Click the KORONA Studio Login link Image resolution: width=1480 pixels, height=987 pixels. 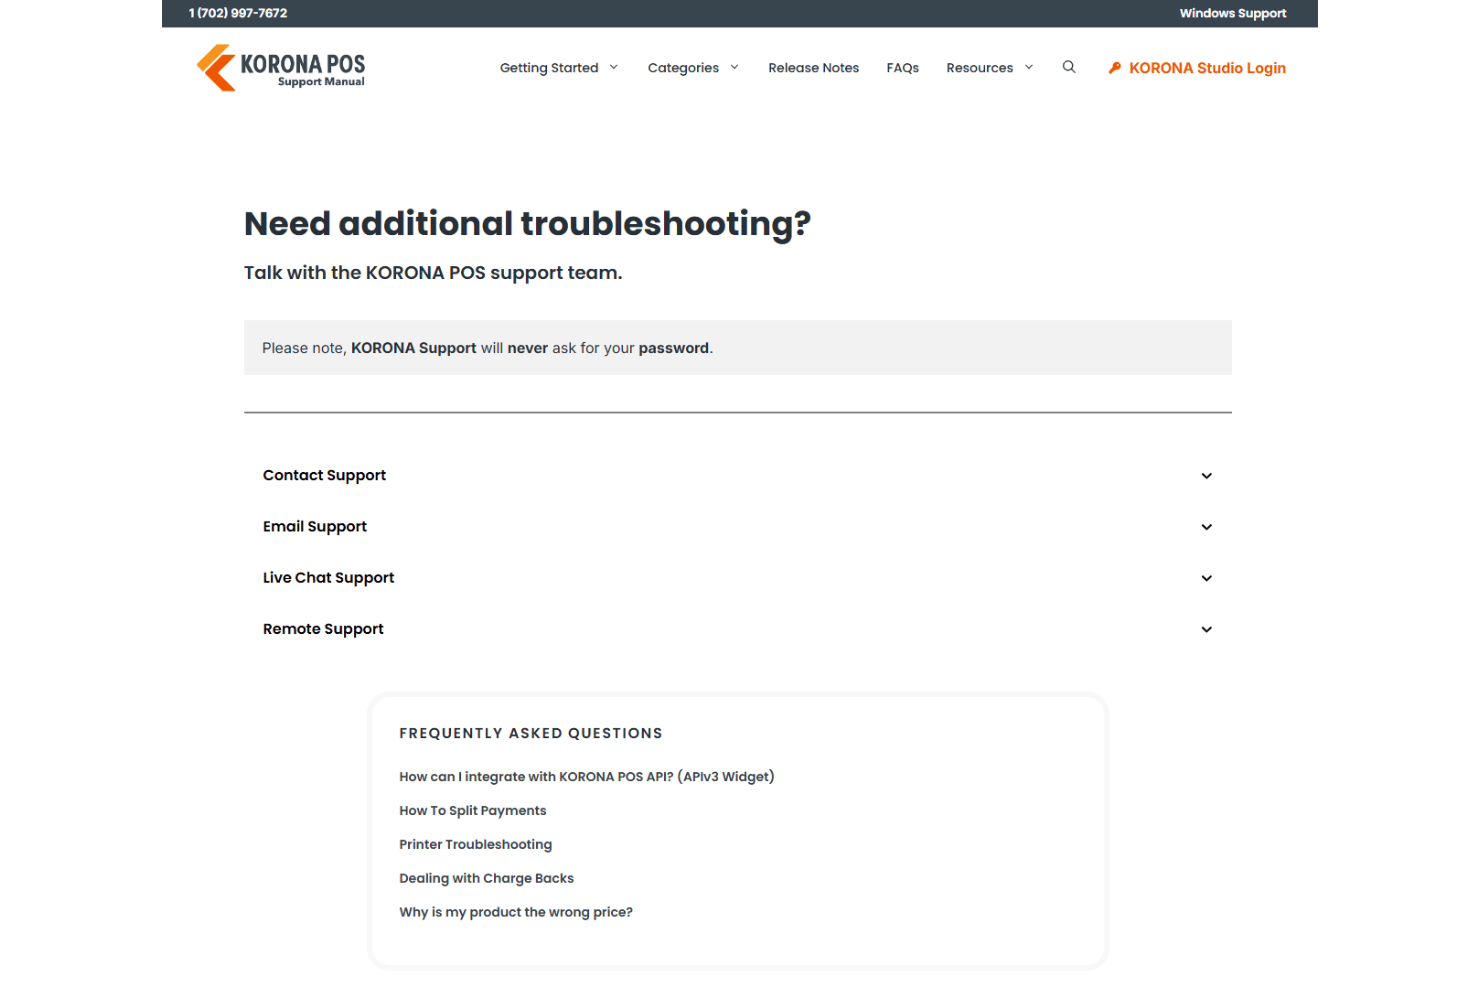click(x=1207, y=68)
